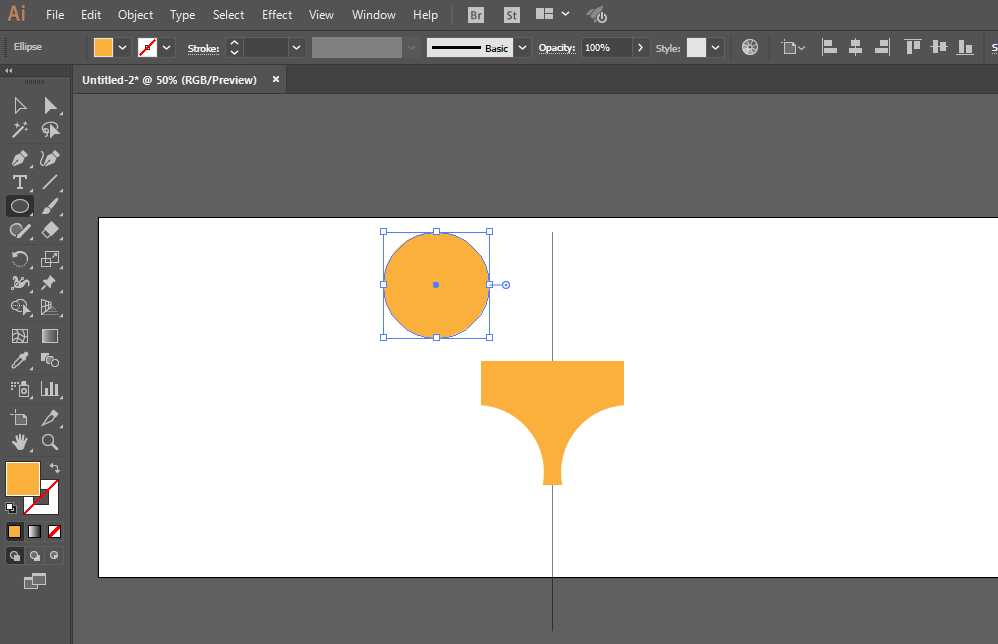Viewport: 998px width, 644px height.
Task: Choose the Eyedropper tool
Action: pos(19,361)
